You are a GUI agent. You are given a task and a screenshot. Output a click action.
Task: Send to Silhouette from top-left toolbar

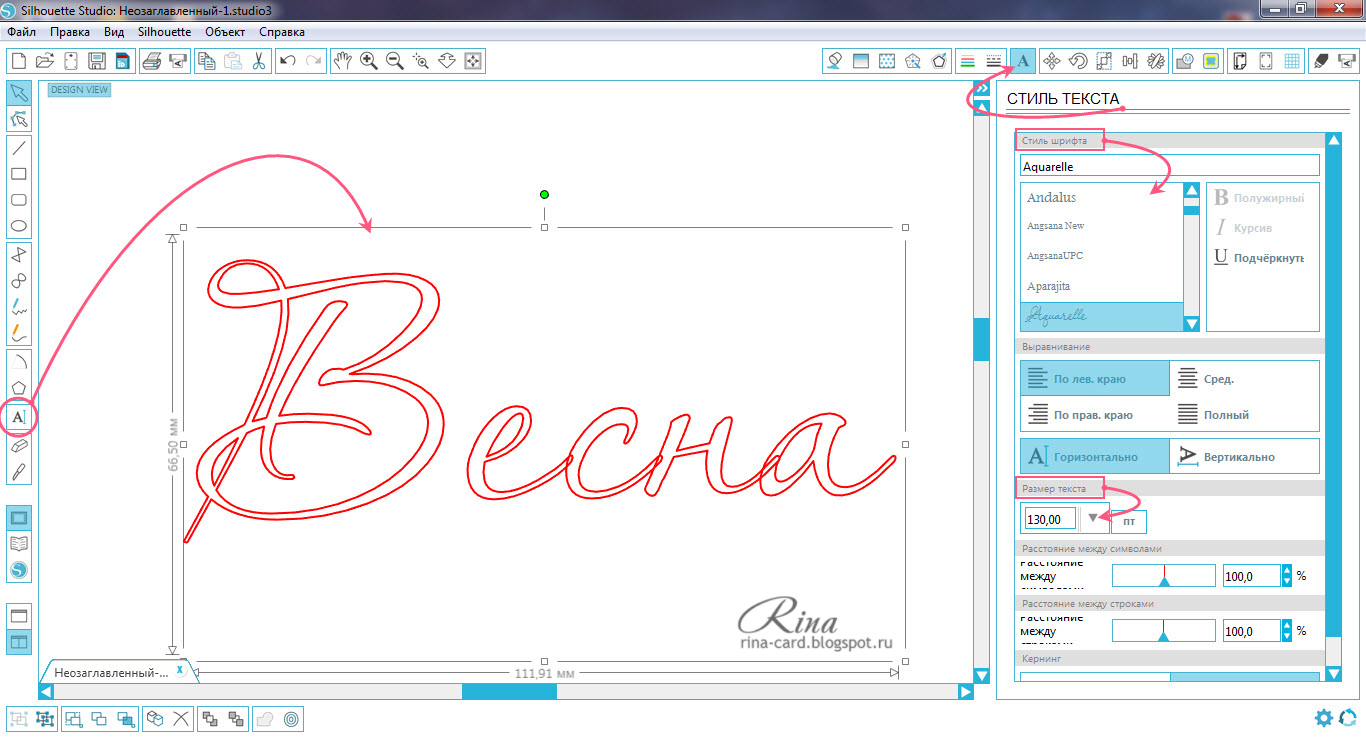pyautogui.click(x=178, y=61)
